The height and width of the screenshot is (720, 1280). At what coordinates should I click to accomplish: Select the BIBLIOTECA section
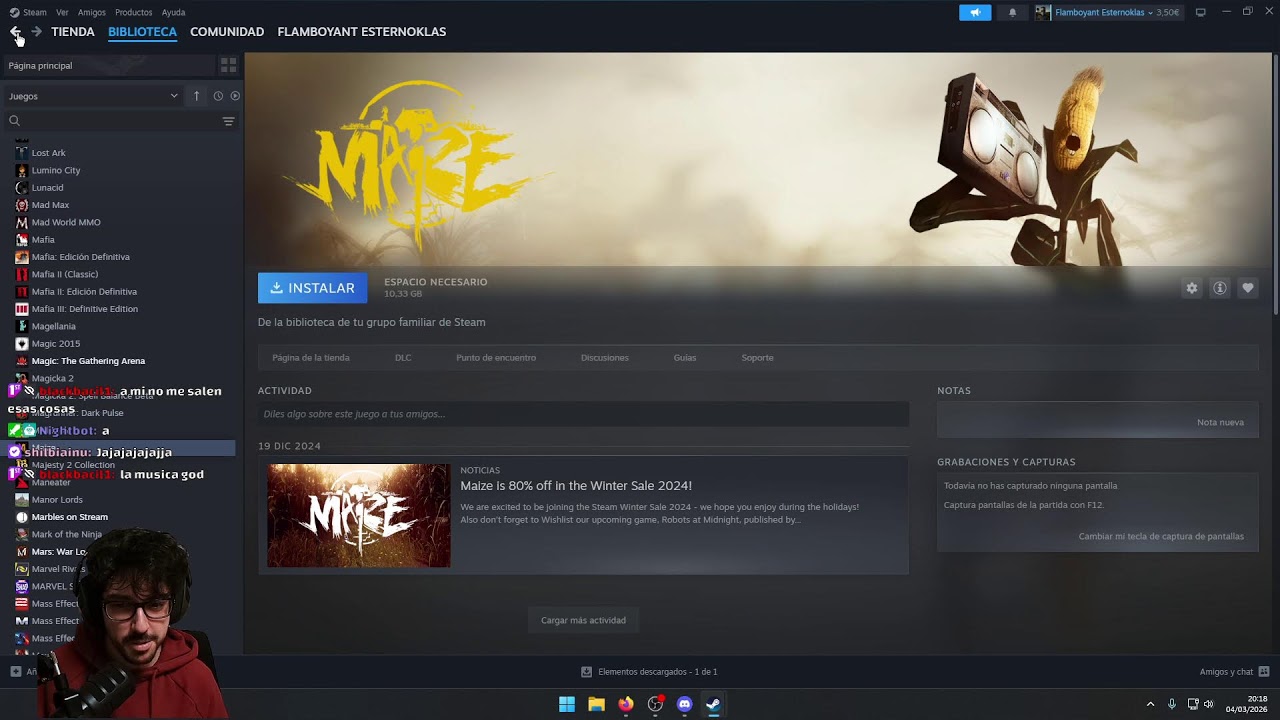pos(142,32)
